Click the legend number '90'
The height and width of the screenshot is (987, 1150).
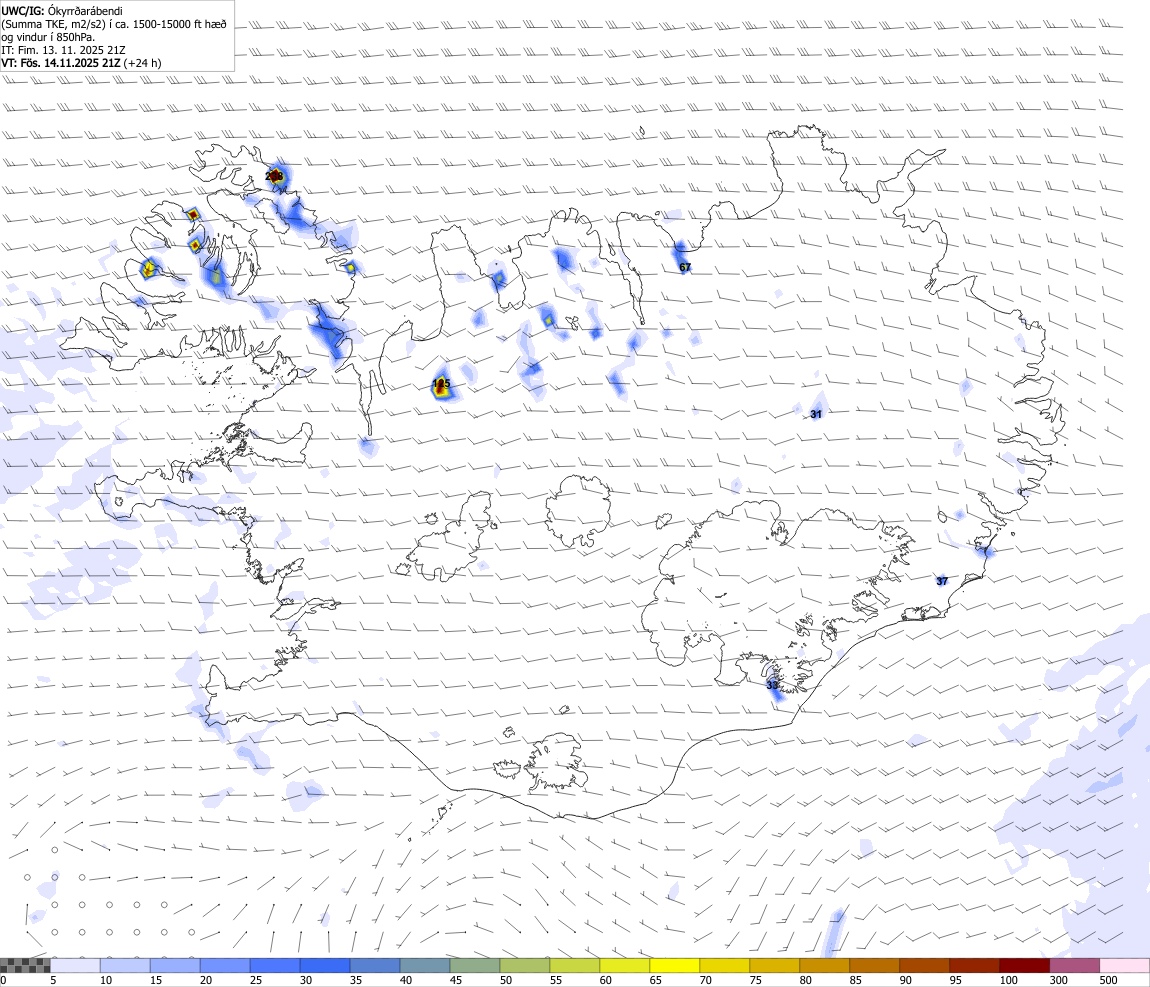click(906, 980)
